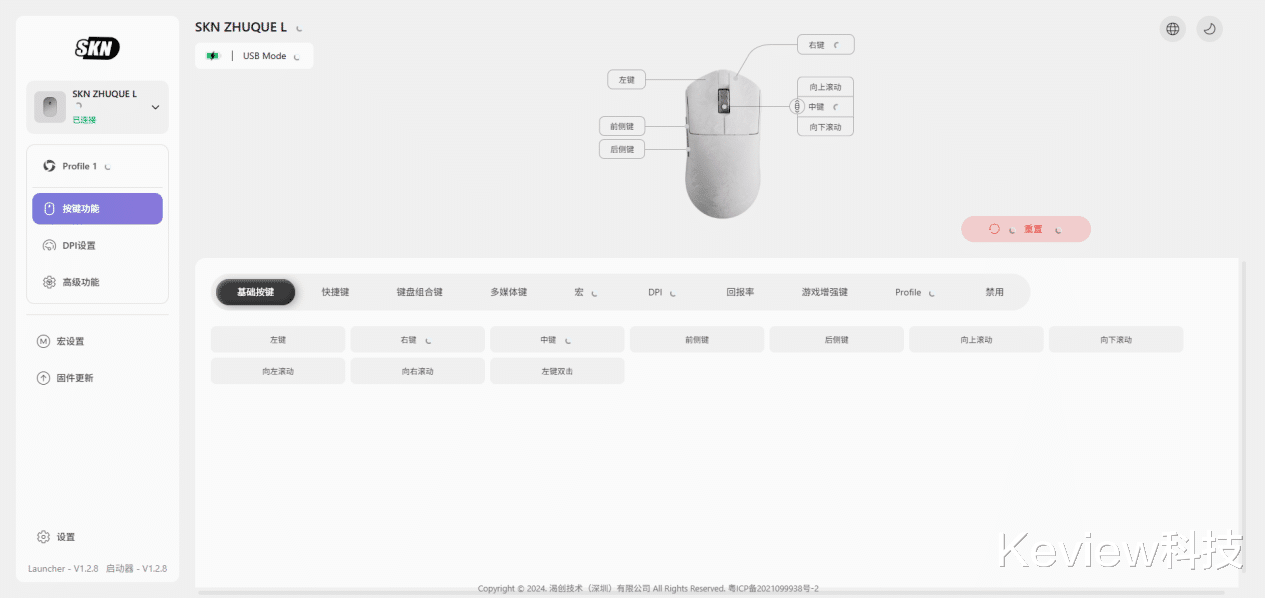This screenshot has height=598, width=1265.
Task: Click the 设置 gear icon
Action: click(x=43, y=537)
